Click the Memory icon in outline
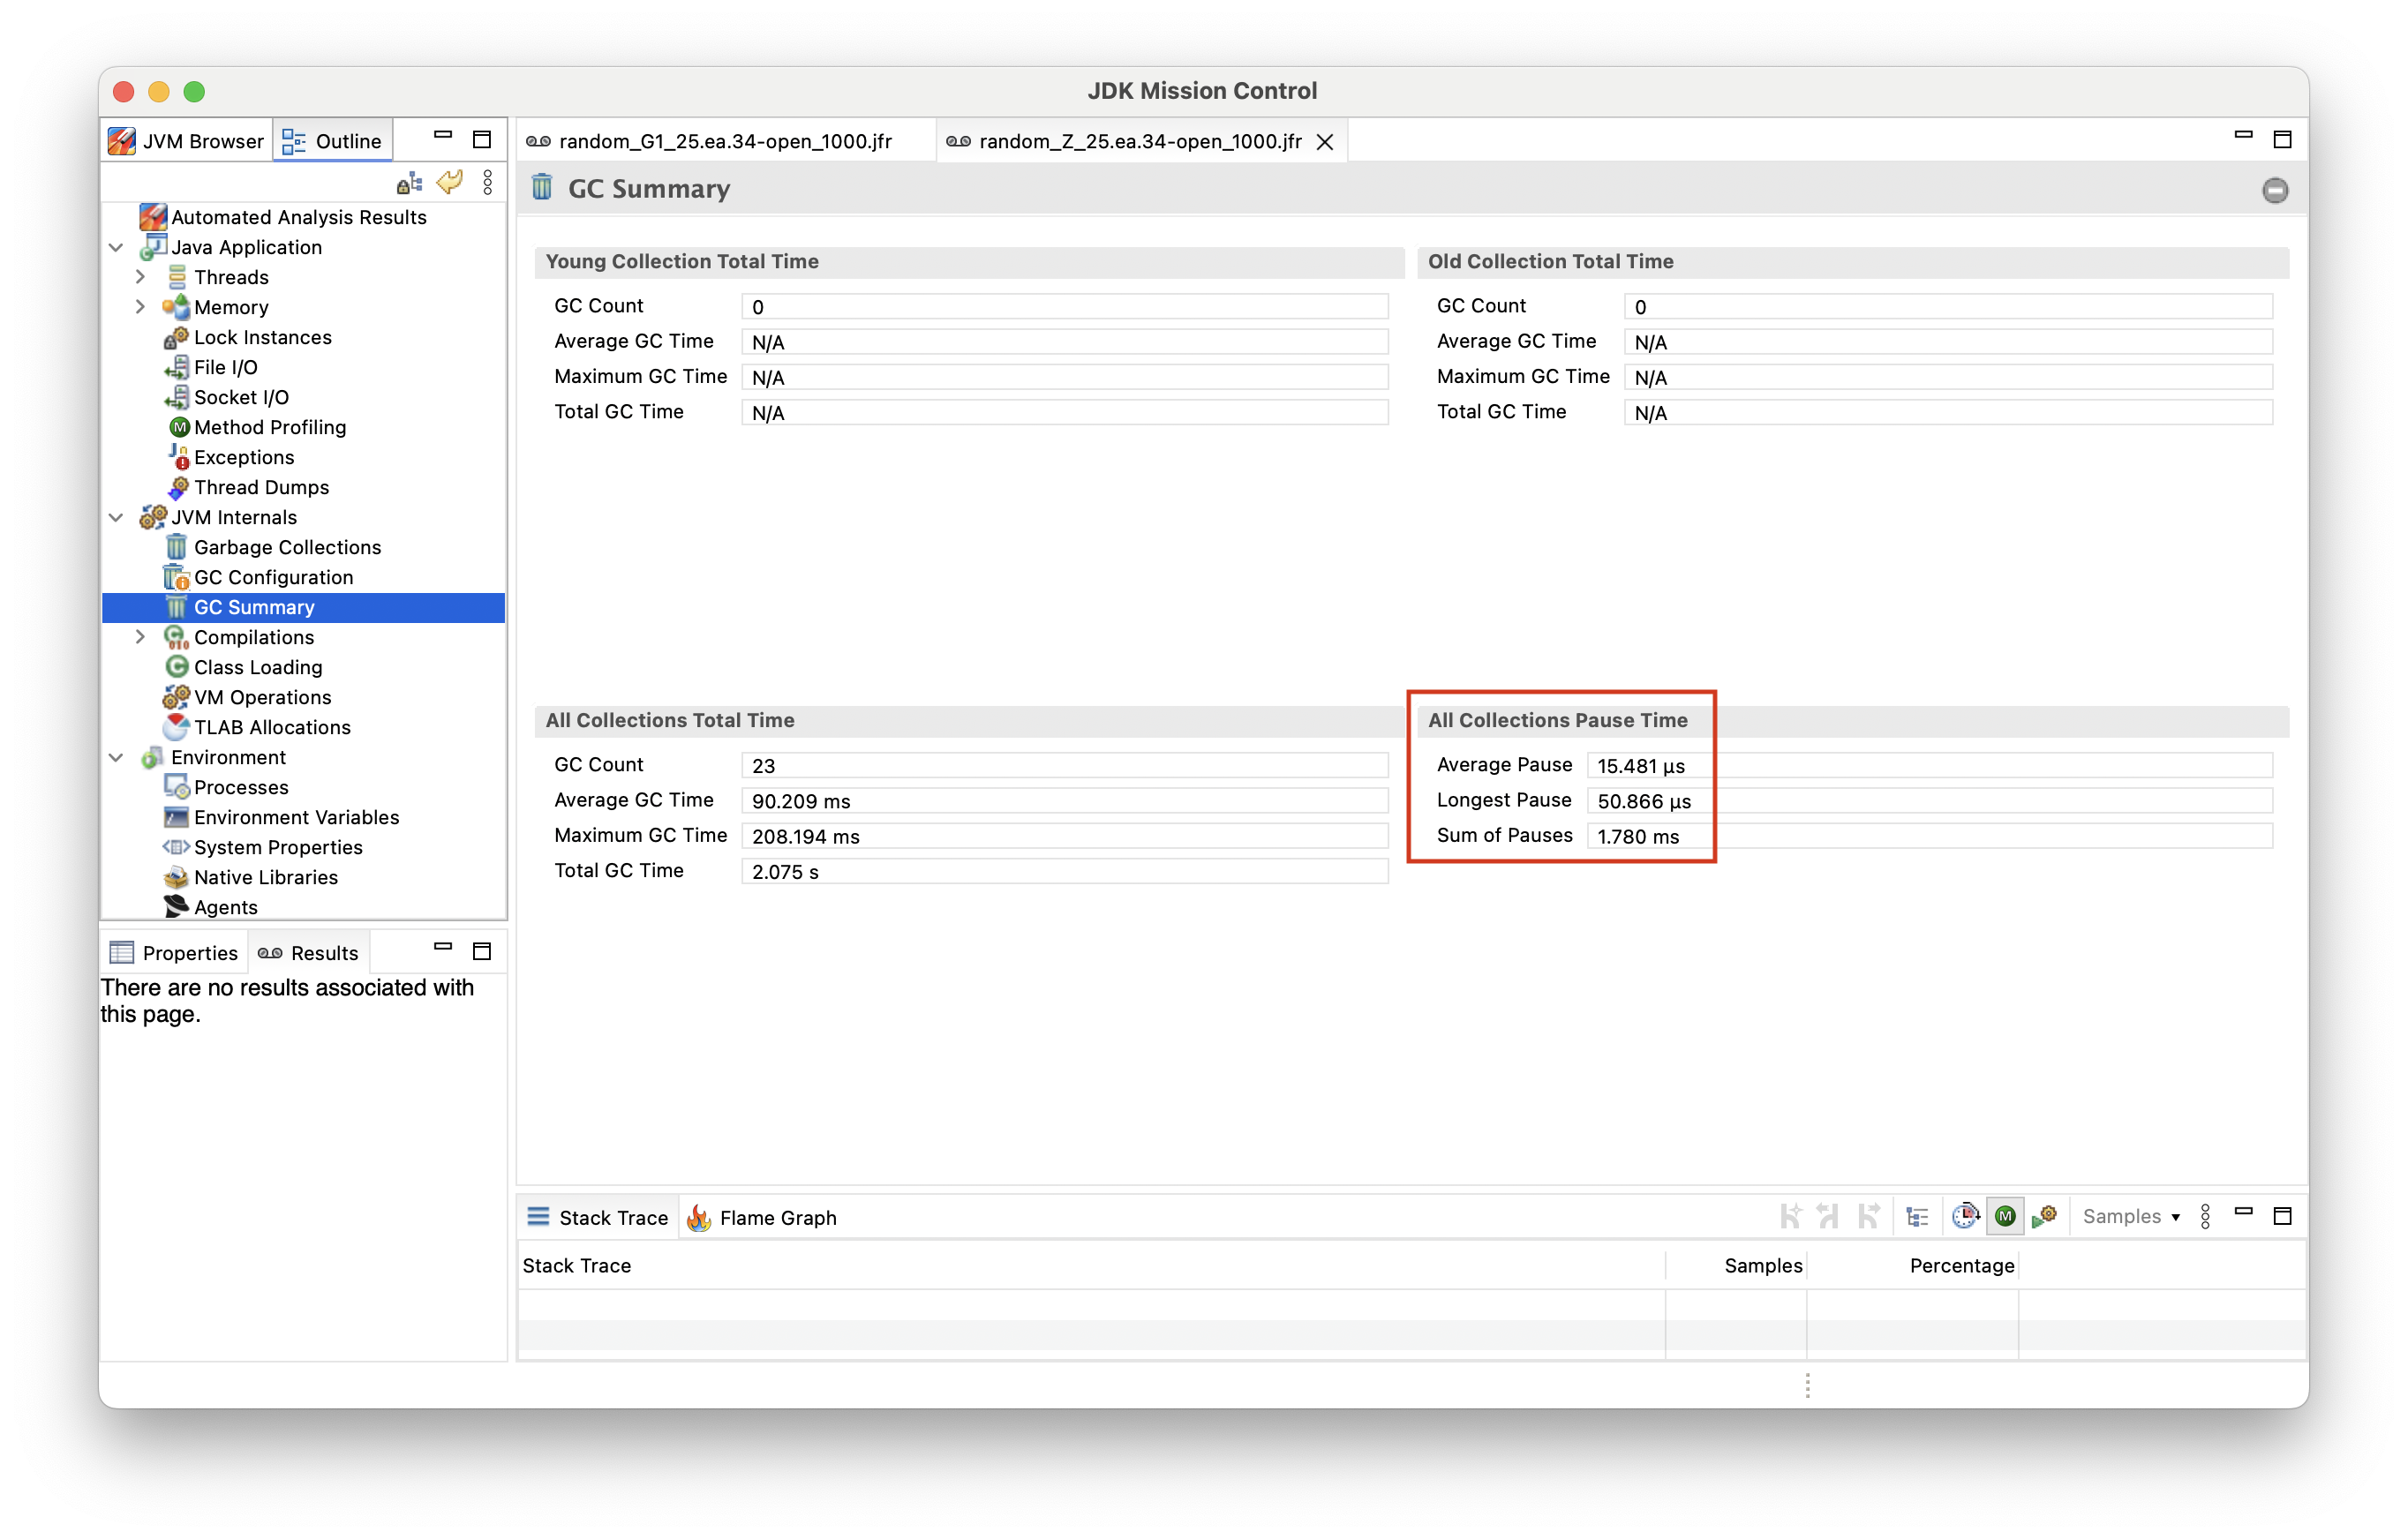 177,307
